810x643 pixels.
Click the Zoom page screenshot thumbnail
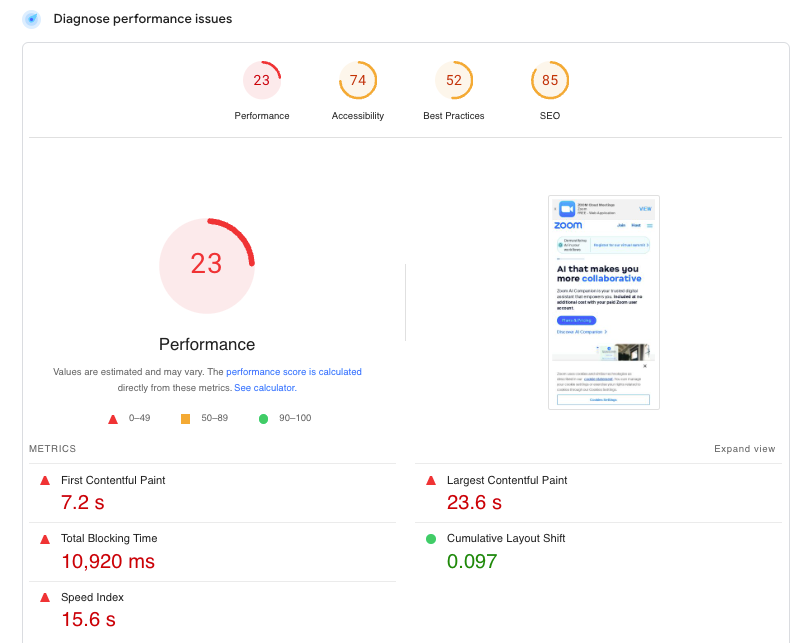pos(603,303)
